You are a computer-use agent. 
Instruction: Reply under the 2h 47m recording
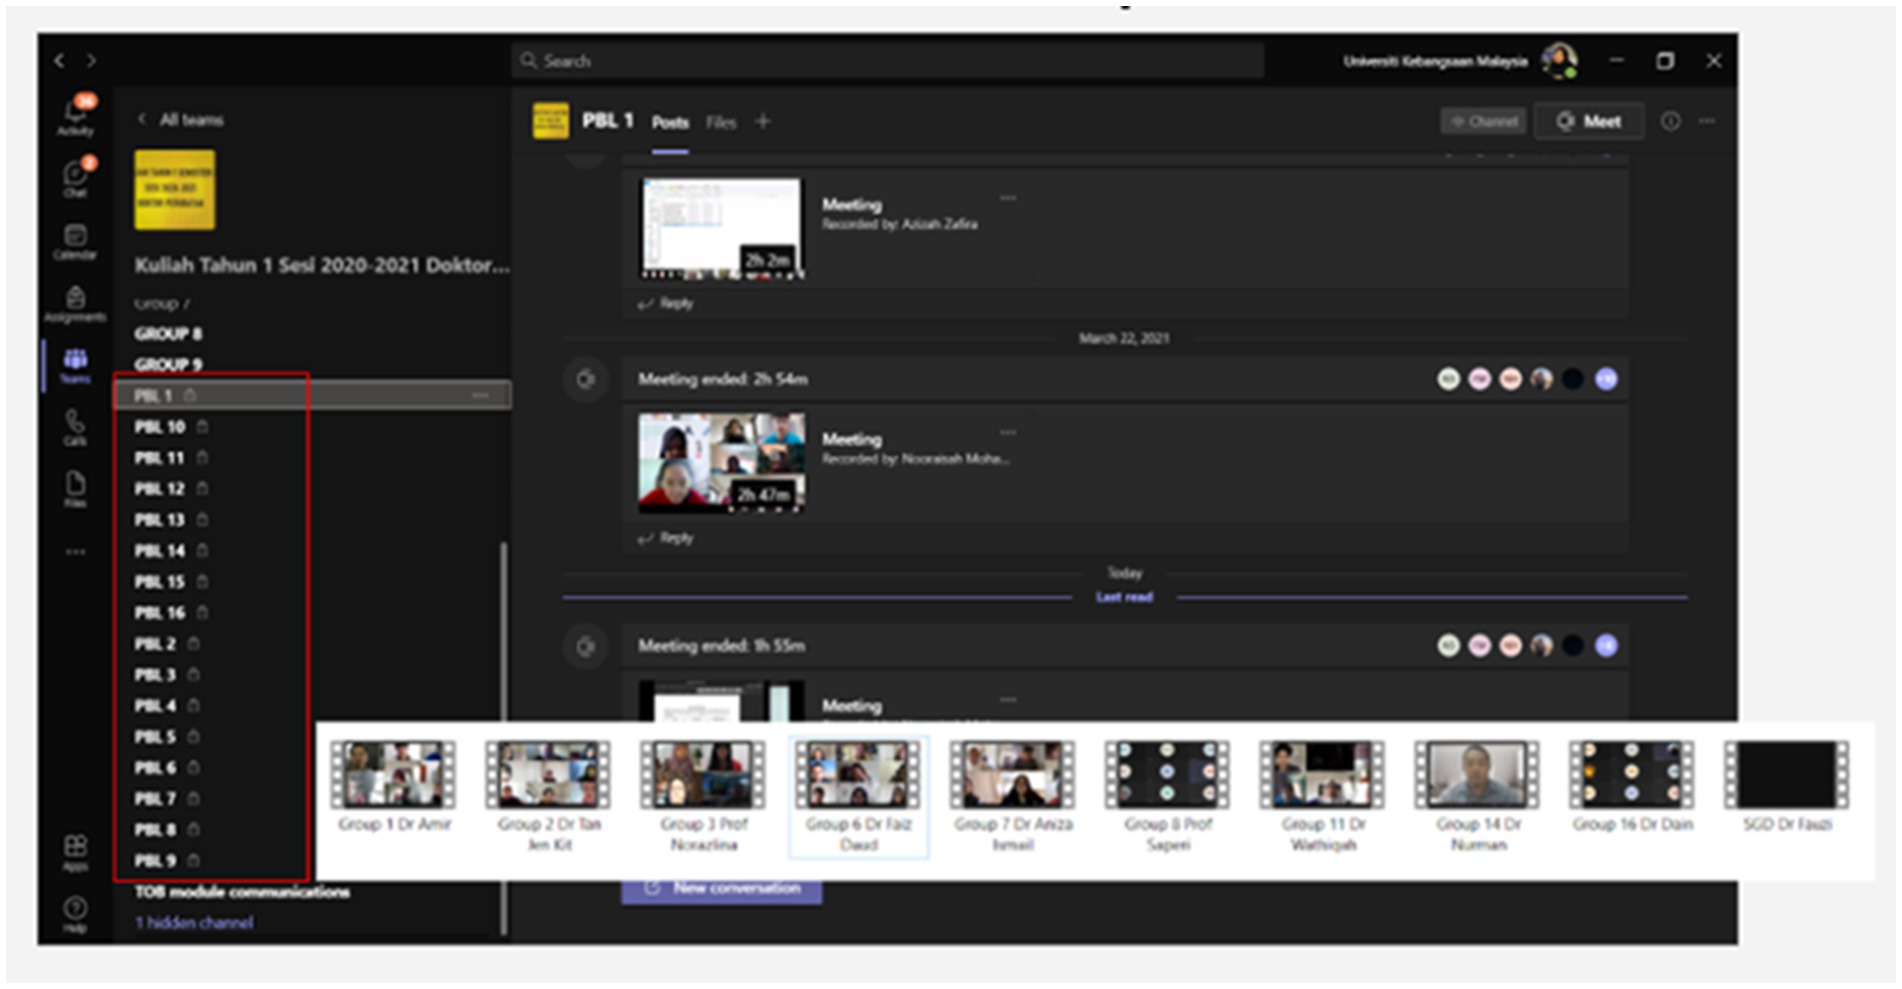[666, 538]
